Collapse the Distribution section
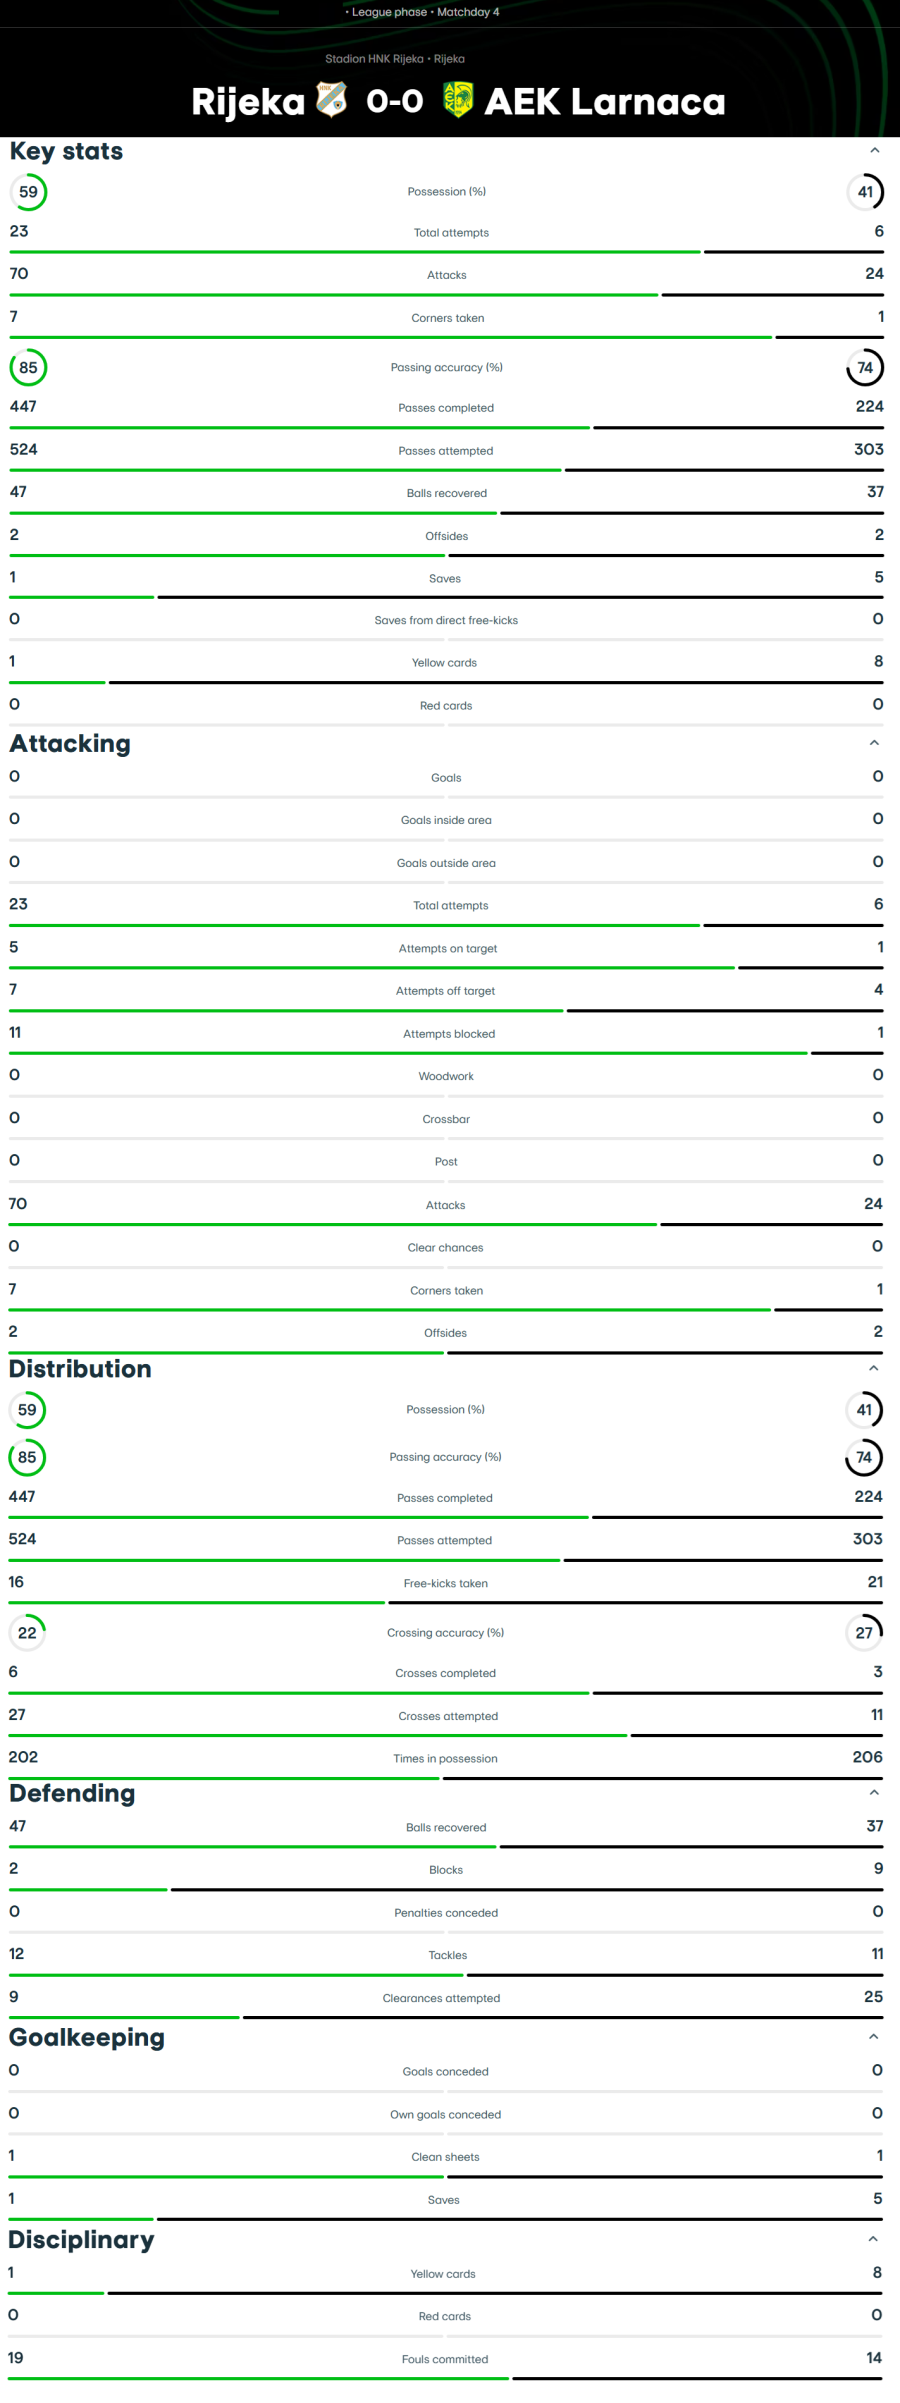900x2403 pixels. coord(874,1368)
